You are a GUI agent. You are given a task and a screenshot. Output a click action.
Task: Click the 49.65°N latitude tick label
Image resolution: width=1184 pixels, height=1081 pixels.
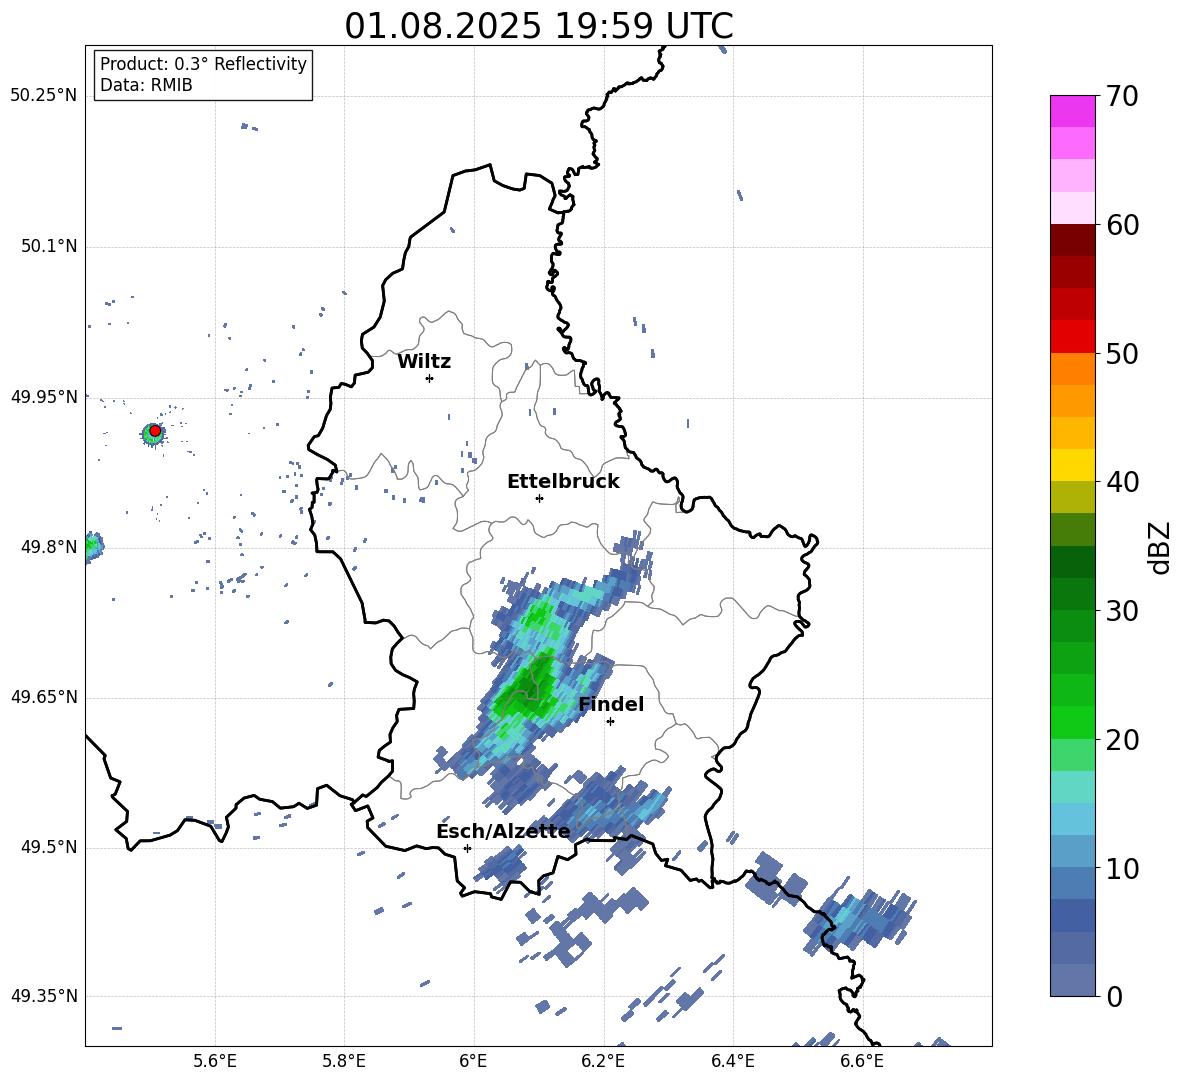(44, 697)
